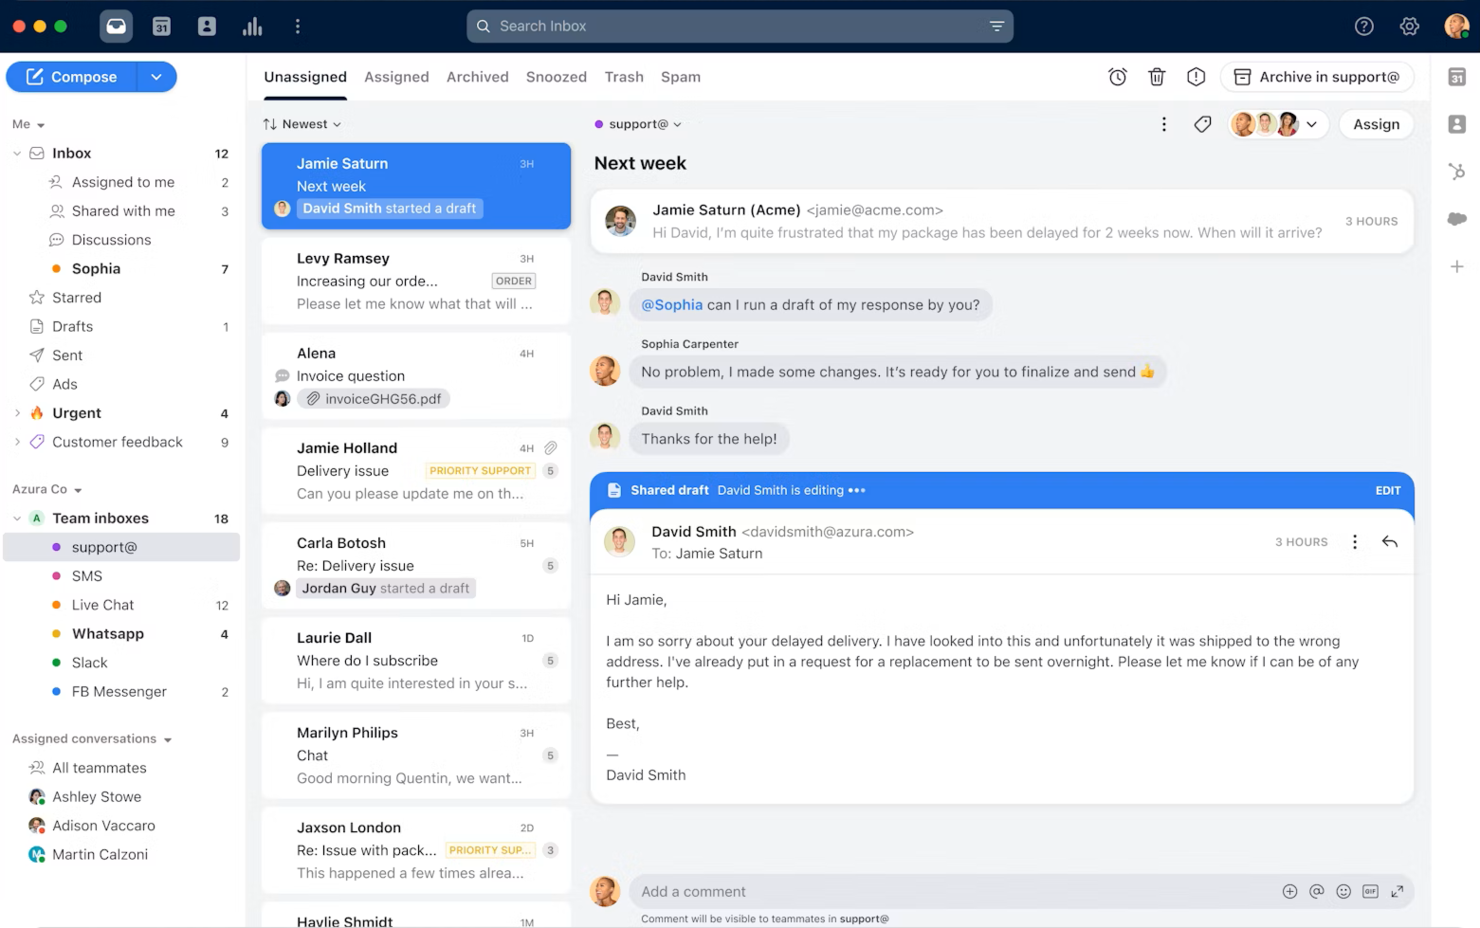This screenshot has width=1480, height=928.
Task: Click the Trash delete icon in toolbar
Action: coord(1157,77)
